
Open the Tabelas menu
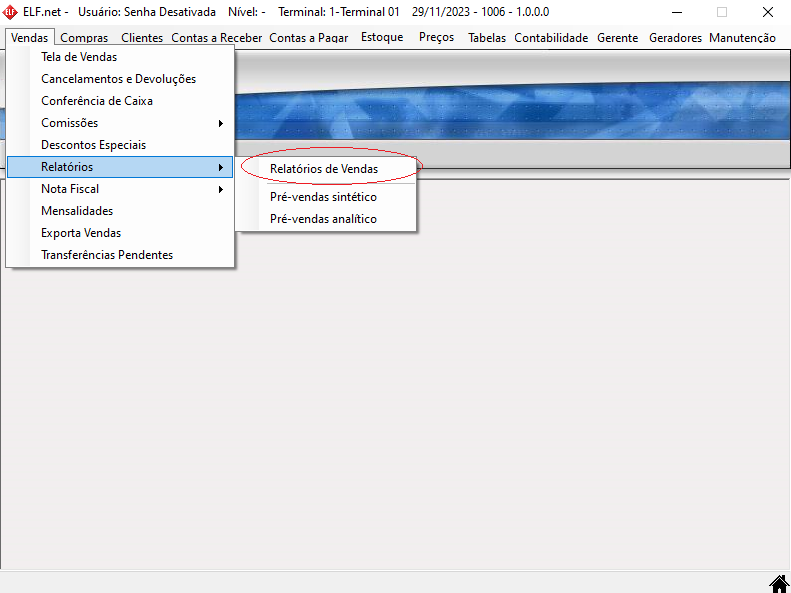pyautogui.click(x=487, y=38)
